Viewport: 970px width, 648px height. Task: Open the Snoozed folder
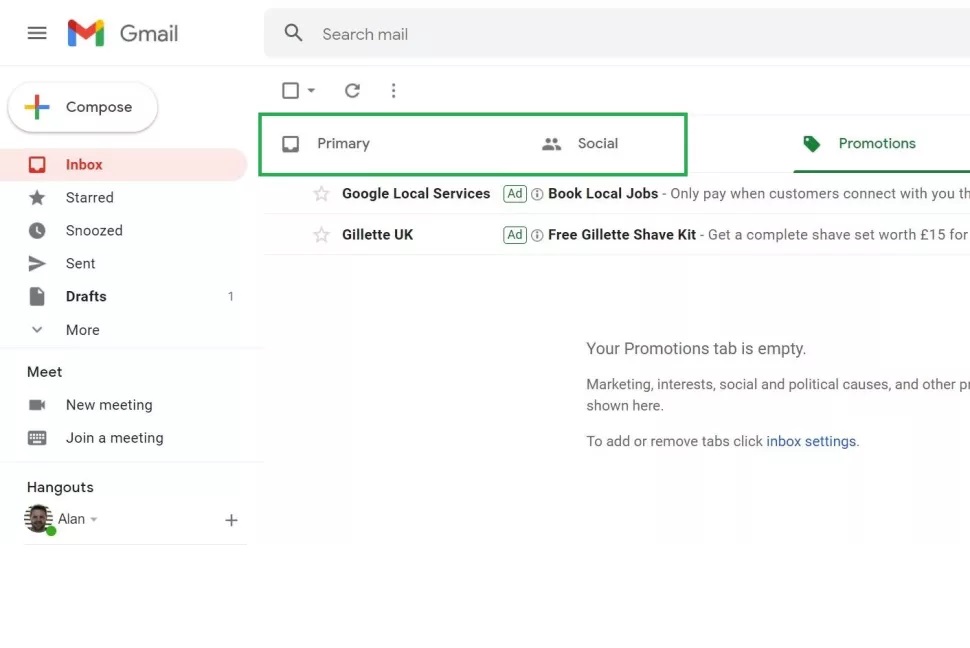coord(124,230)
